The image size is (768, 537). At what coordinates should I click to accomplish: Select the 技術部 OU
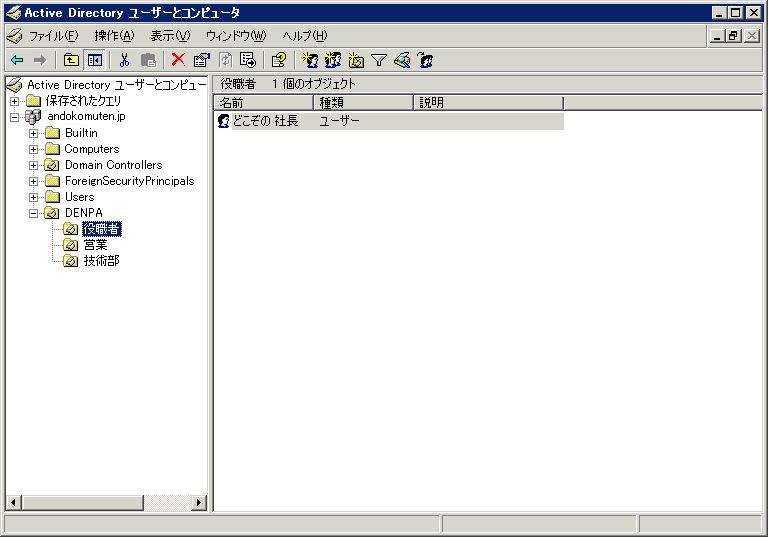[x=101, y=261]
